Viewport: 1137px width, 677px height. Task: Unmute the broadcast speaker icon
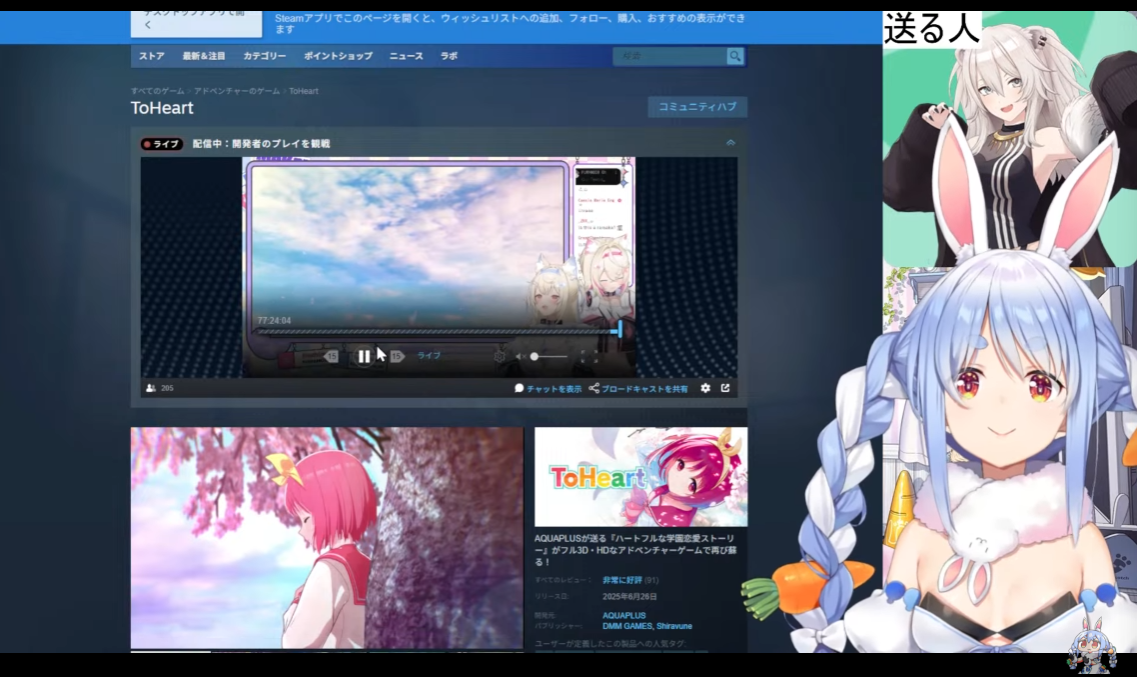coord(520,356)
